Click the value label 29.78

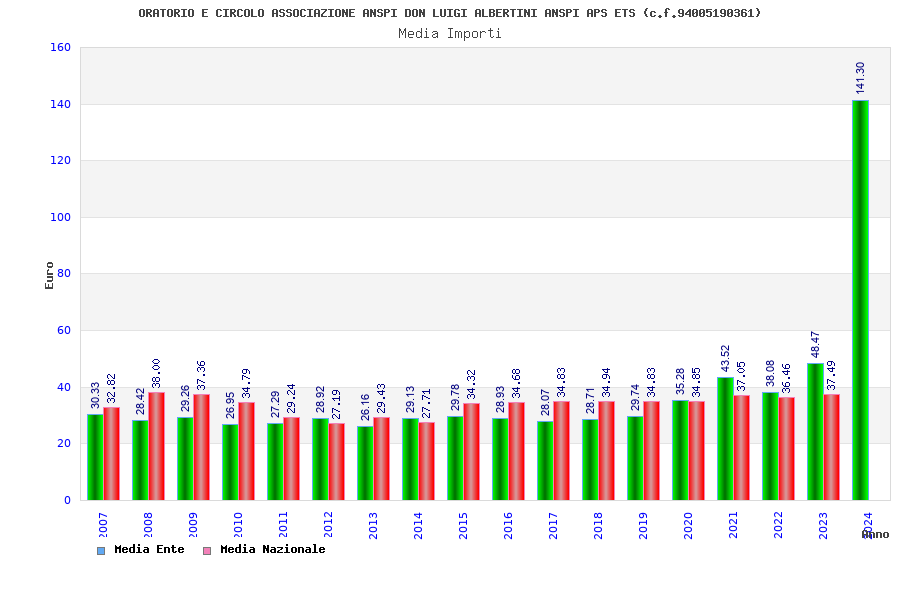point(455,397)
